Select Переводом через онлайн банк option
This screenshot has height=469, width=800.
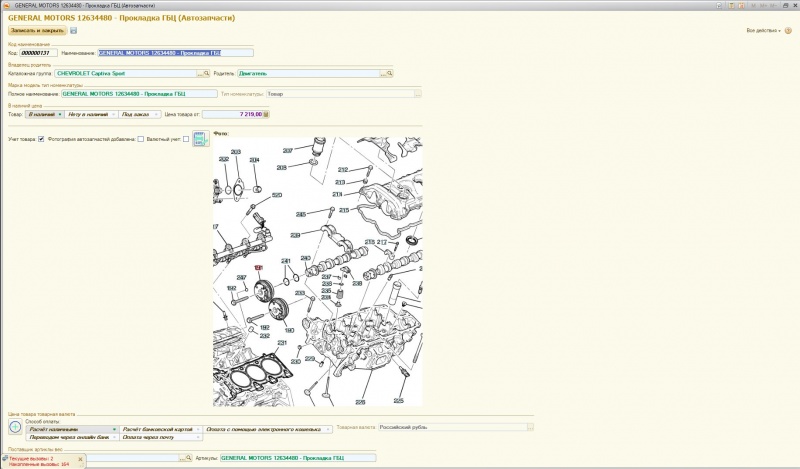pyautogui.click(x=72, y=437)
